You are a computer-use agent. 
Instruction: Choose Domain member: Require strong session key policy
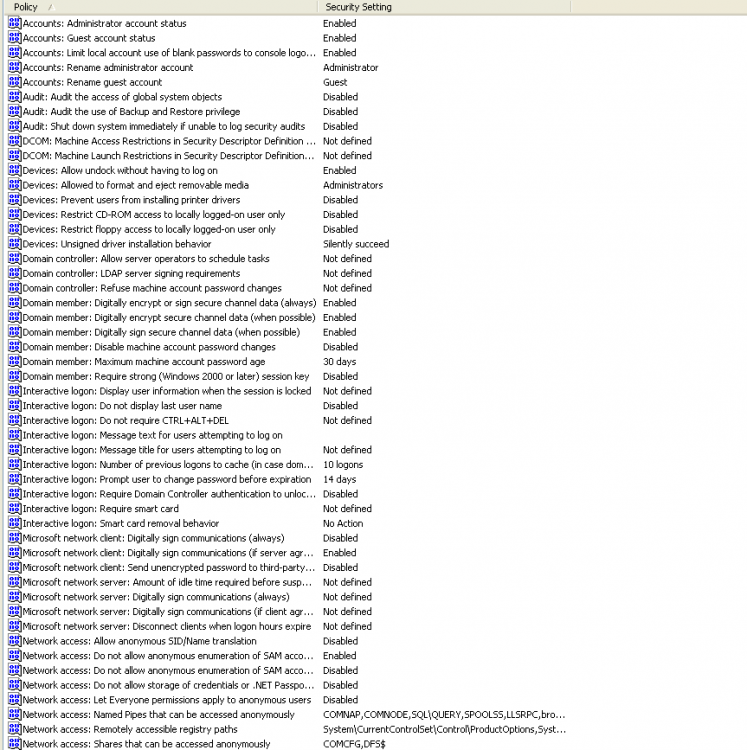tap(166, 376)
